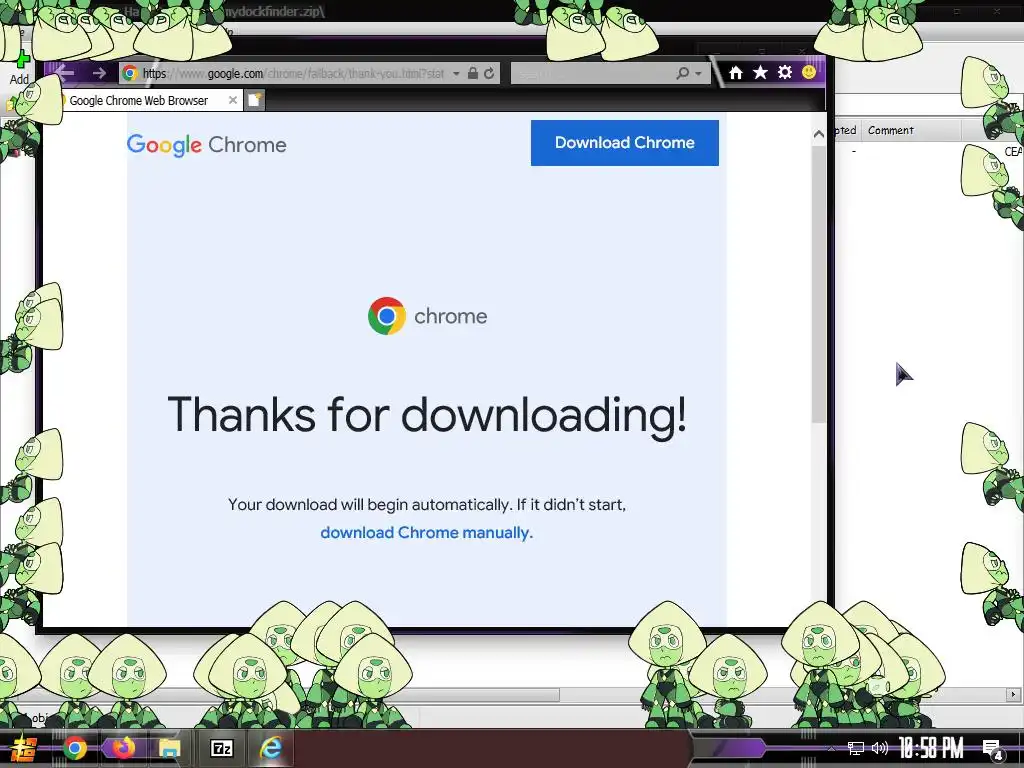Click the Google Chrome logo header

coord(206,144)
